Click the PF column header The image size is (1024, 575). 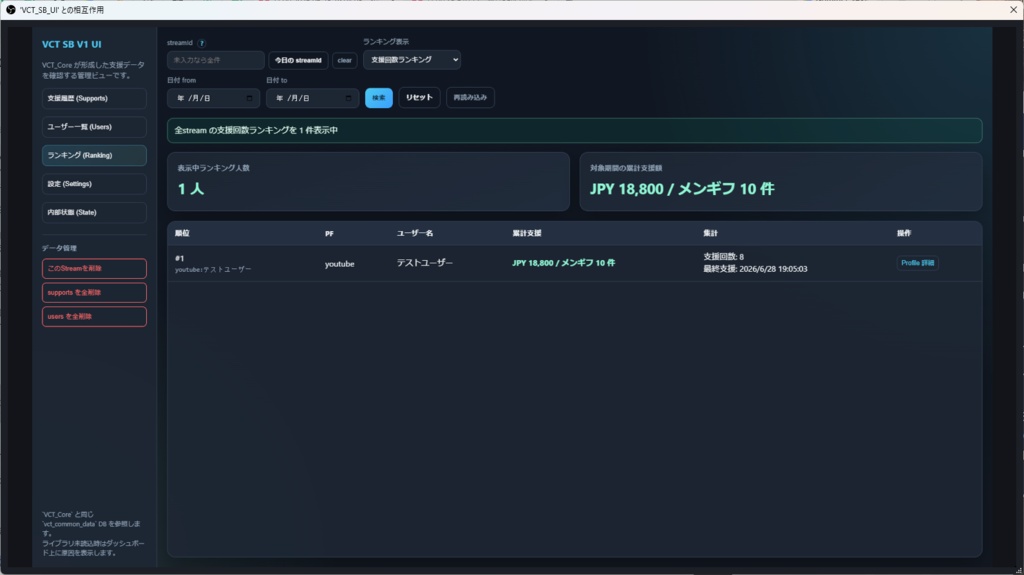329,233
